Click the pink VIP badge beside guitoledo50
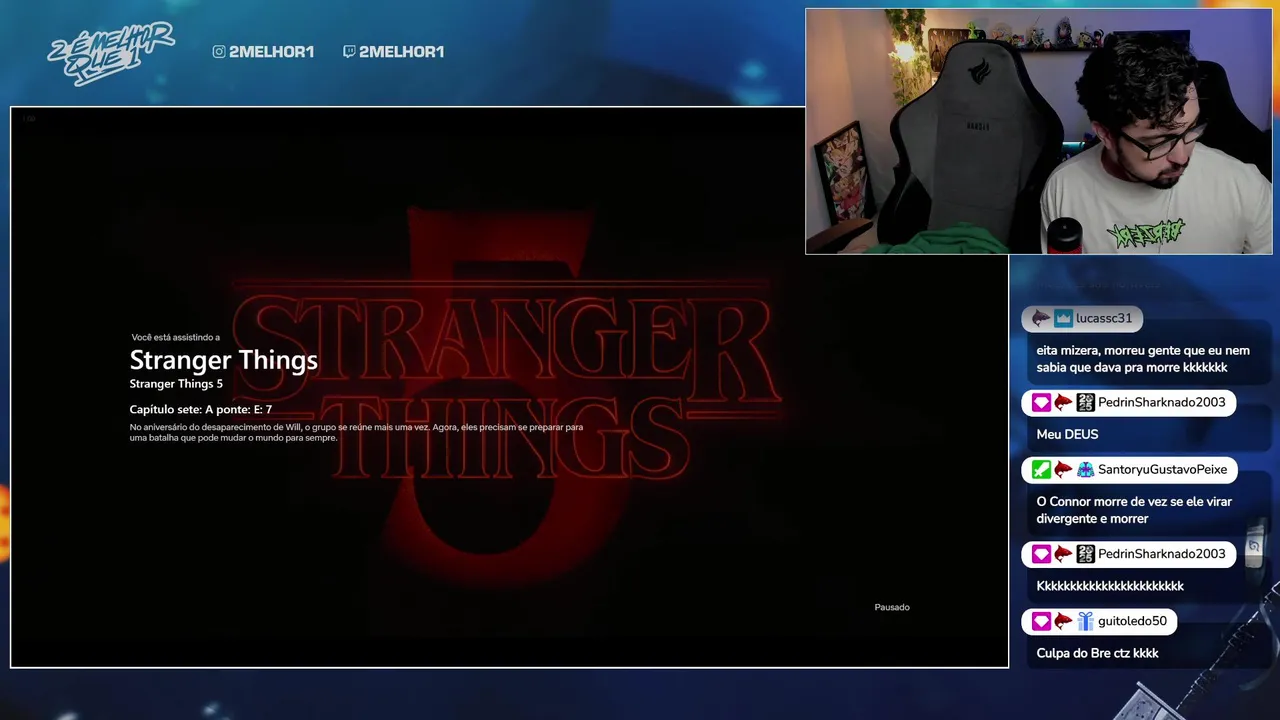The height and width of the screenshot is (720, 1280). tap(1041, 622)
